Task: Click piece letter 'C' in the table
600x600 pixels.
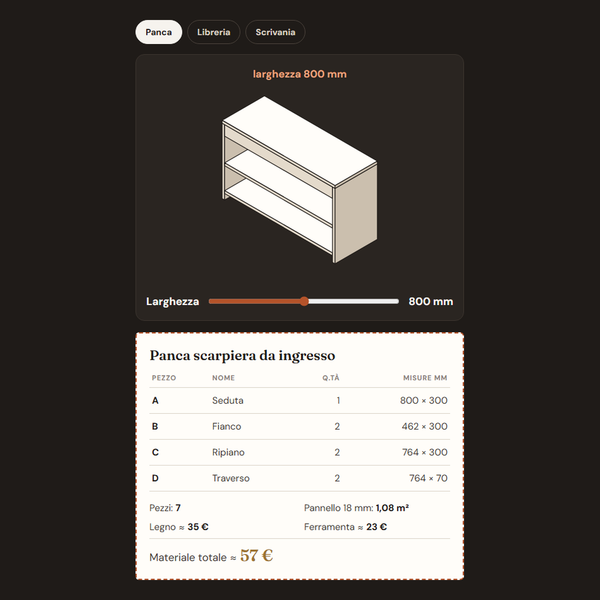Action: 155,452
